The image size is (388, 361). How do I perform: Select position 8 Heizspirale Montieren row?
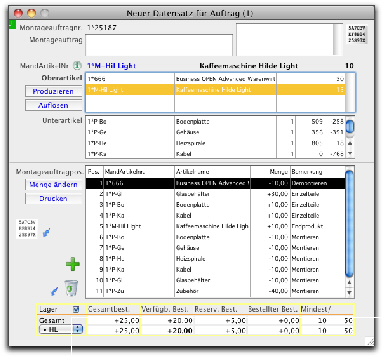(215, 258)
